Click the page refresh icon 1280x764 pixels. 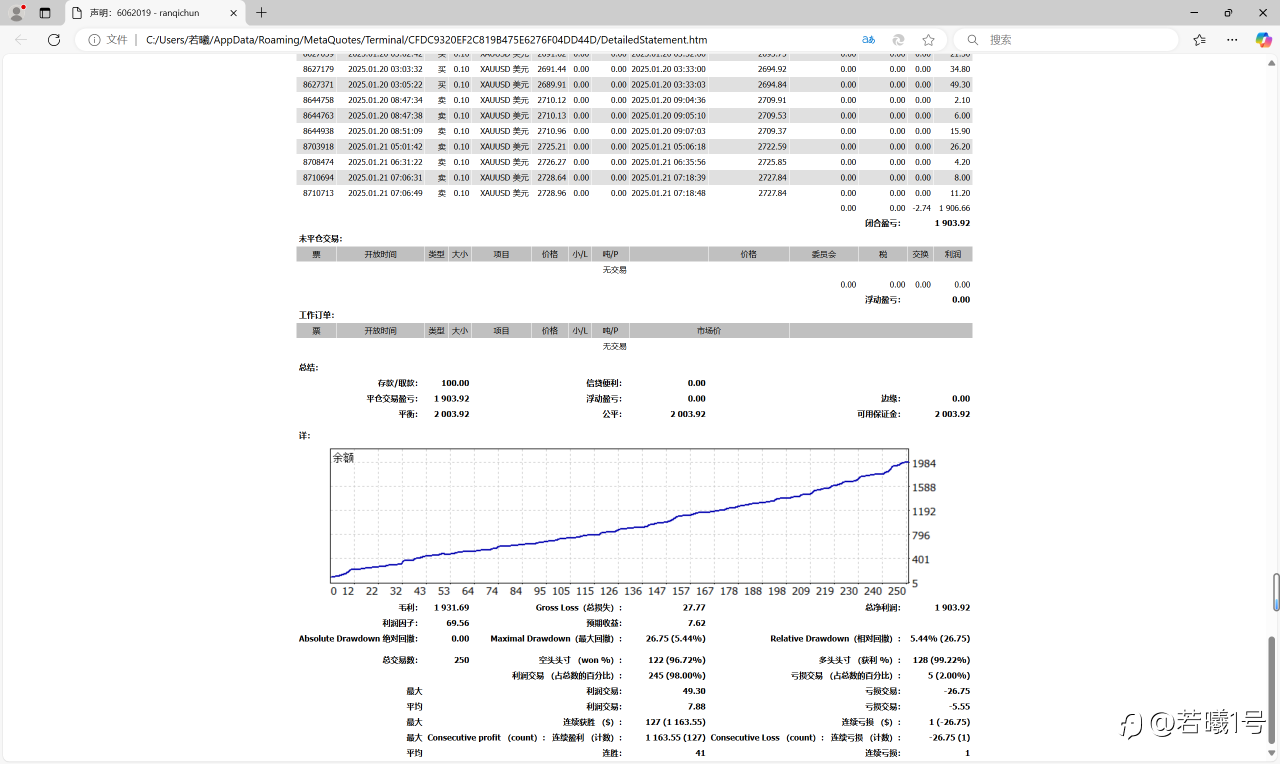tap(54, 40)
